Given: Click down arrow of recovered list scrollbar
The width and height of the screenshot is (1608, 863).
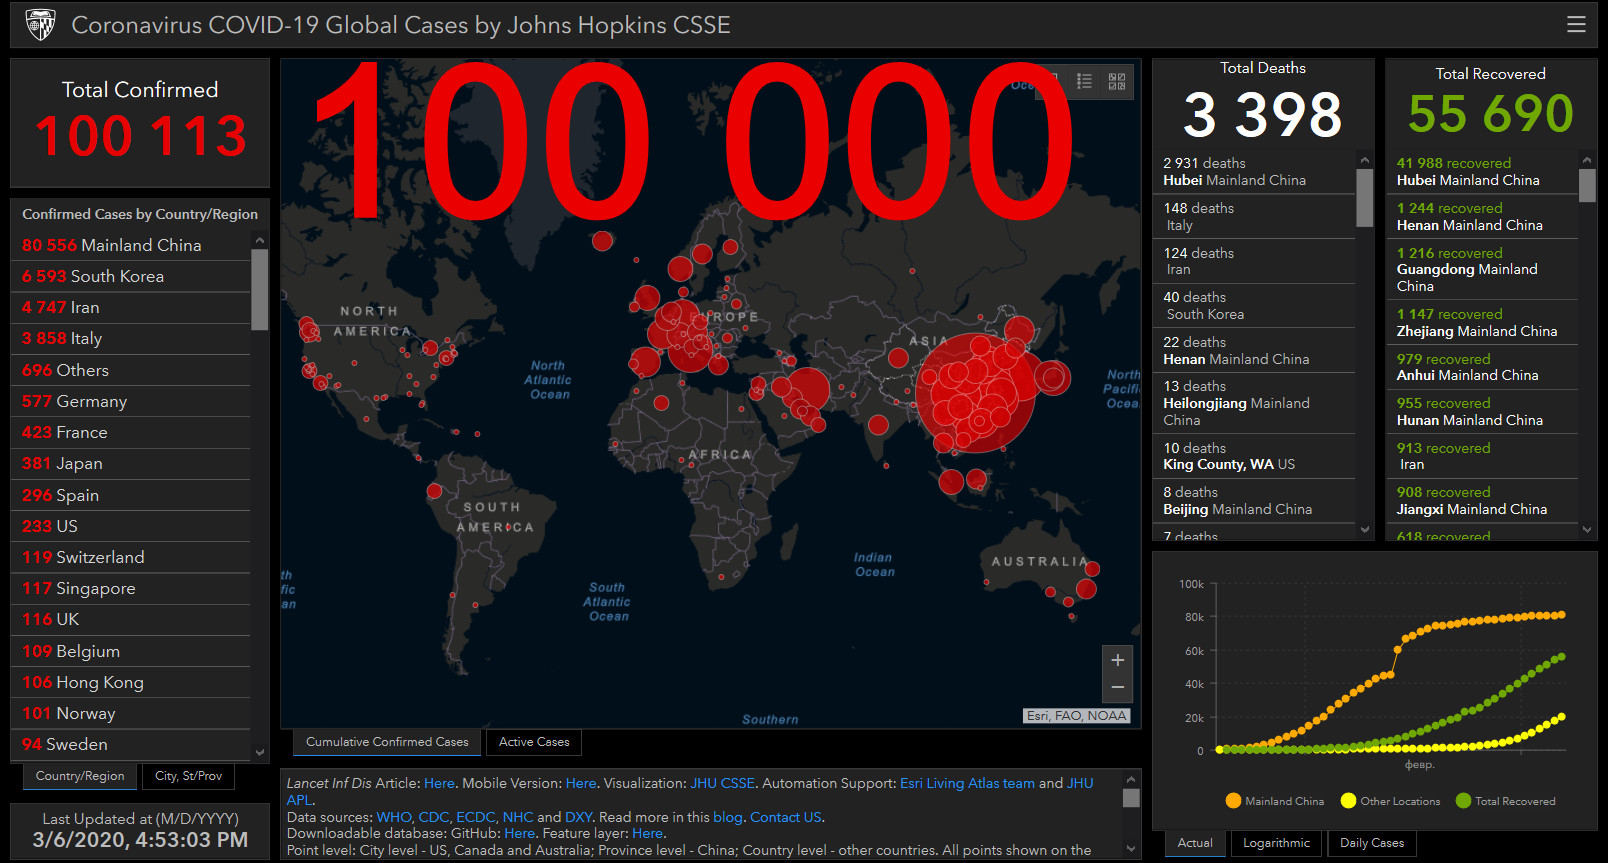Looking at the screenshot, I should (x=1587, y=530).
